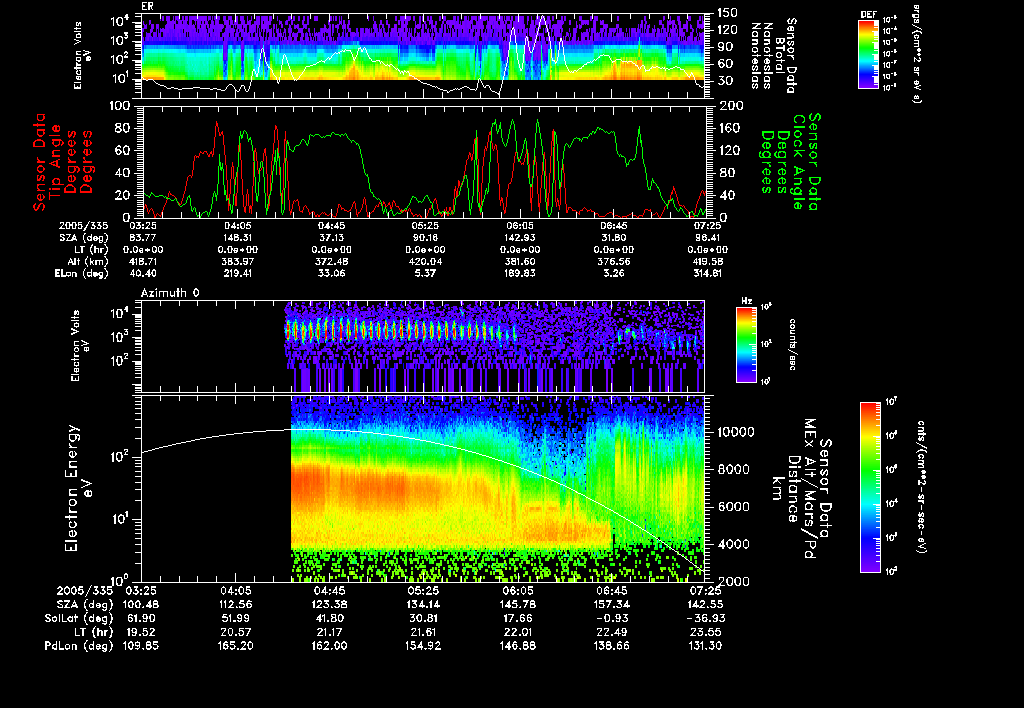This screenshot has height=708, width=1024.
Task: Click the Tip Angle and Clock Angle line plot
Action: [x=423, y=161]
